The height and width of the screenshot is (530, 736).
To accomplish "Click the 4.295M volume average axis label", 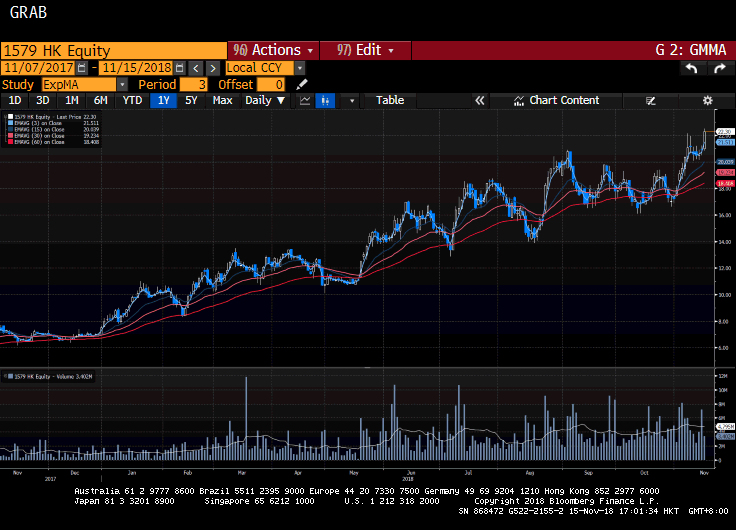I will [726, 427].
